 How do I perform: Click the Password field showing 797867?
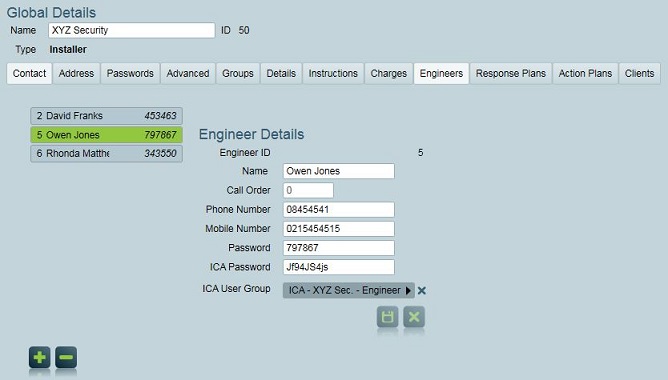(x=339, y=248)
